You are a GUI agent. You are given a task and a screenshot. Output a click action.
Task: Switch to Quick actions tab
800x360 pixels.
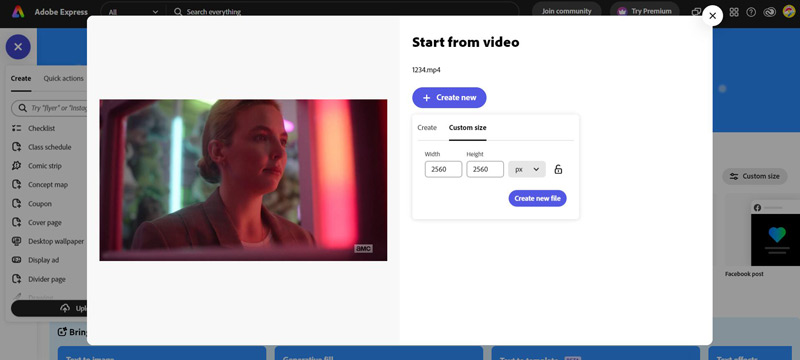(x=63, y=79)
